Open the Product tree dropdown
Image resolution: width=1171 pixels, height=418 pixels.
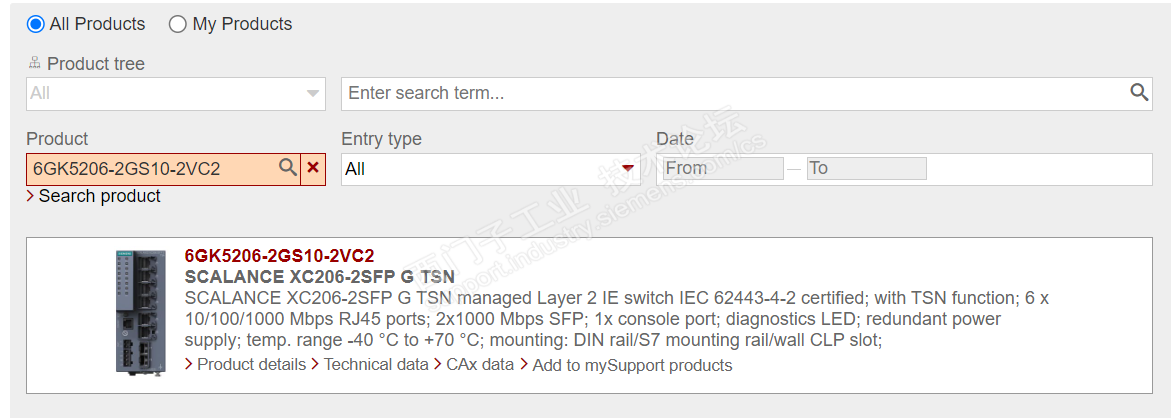175,93
